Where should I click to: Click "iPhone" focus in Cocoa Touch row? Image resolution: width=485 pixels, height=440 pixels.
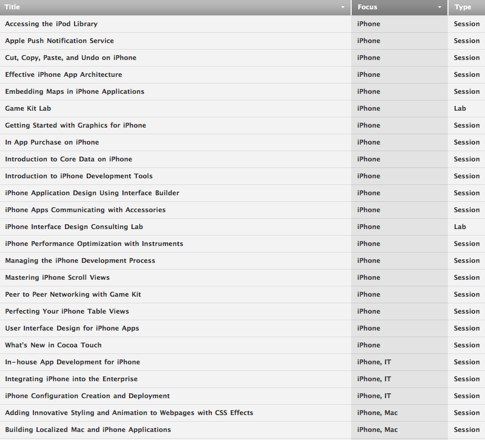(369, 345)
